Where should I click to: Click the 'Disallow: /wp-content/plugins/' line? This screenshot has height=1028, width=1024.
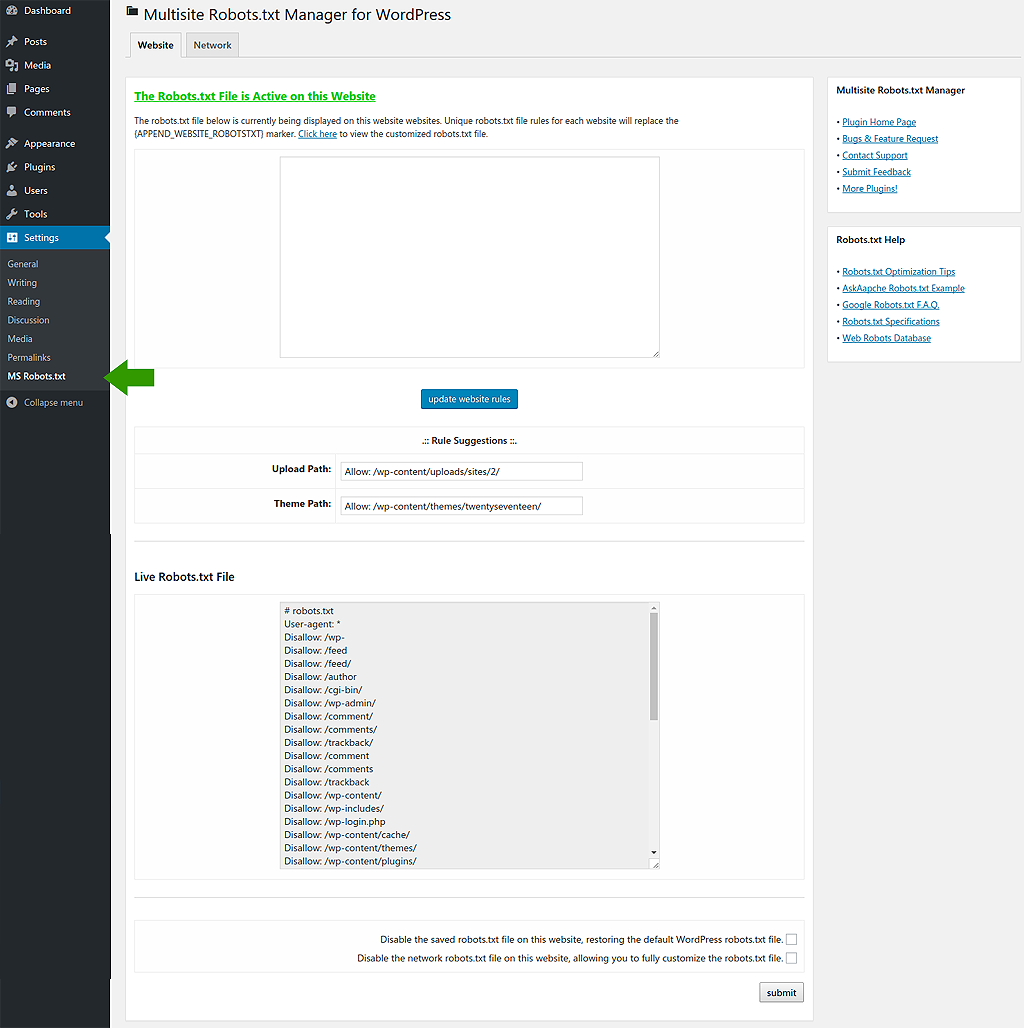[x=350, y=861]
